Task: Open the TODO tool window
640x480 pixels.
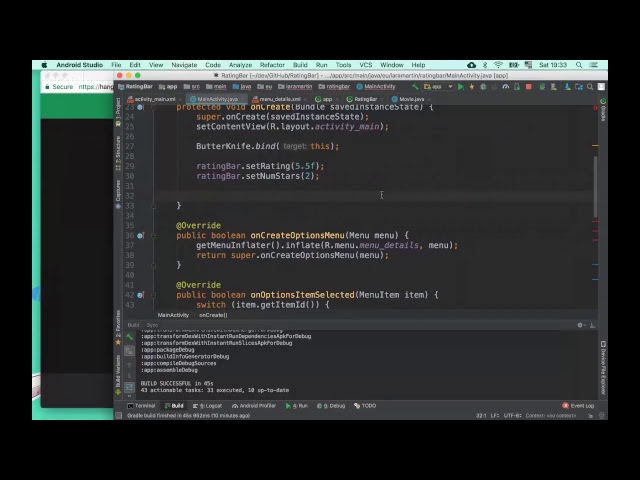Action: click(365, 406)
